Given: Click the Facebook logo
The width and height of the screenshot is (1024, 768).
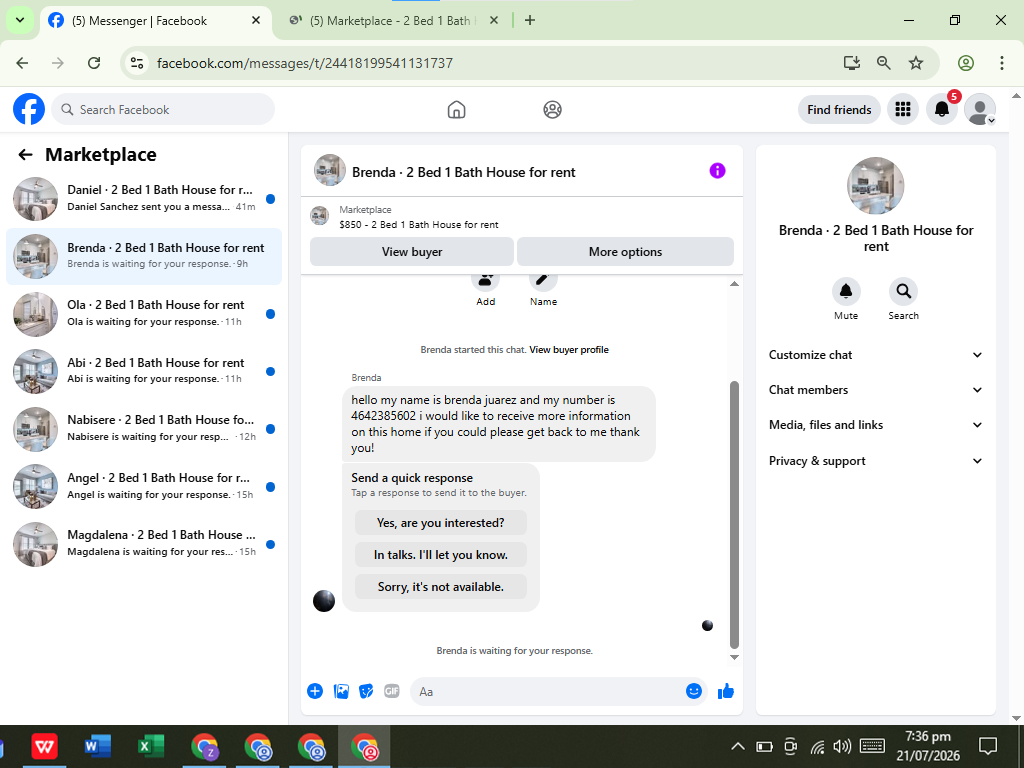Looking at the screenshot, I should tap(29, 109).
